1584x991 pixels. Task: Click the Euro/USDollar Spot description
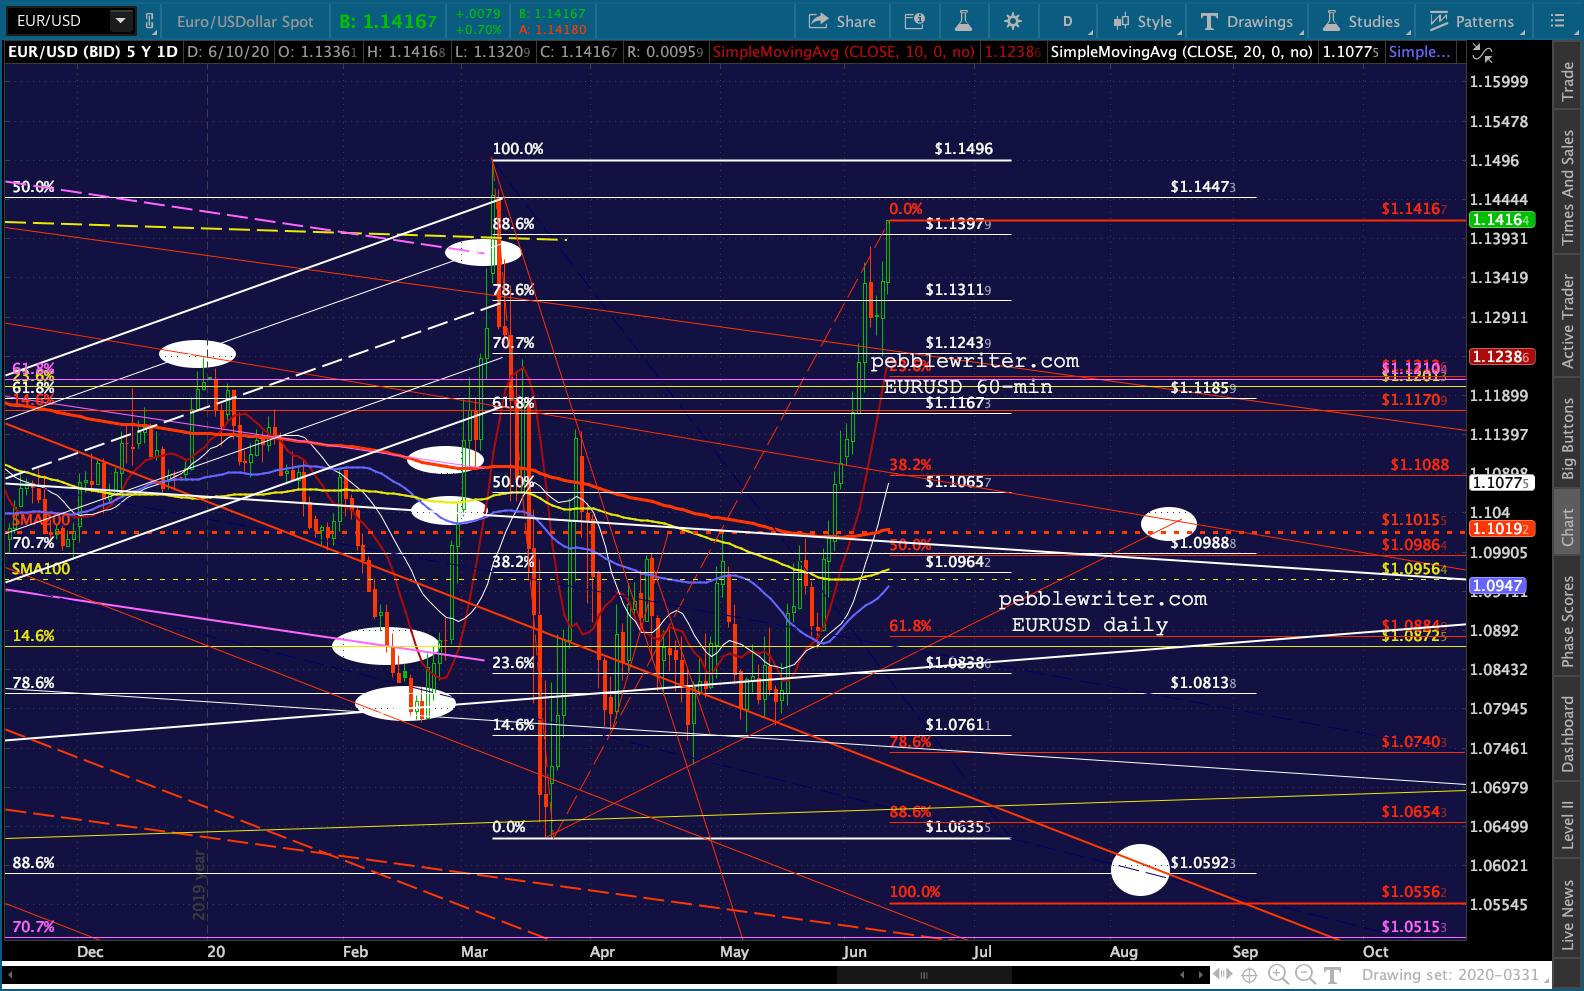click(x=245, y=21)
